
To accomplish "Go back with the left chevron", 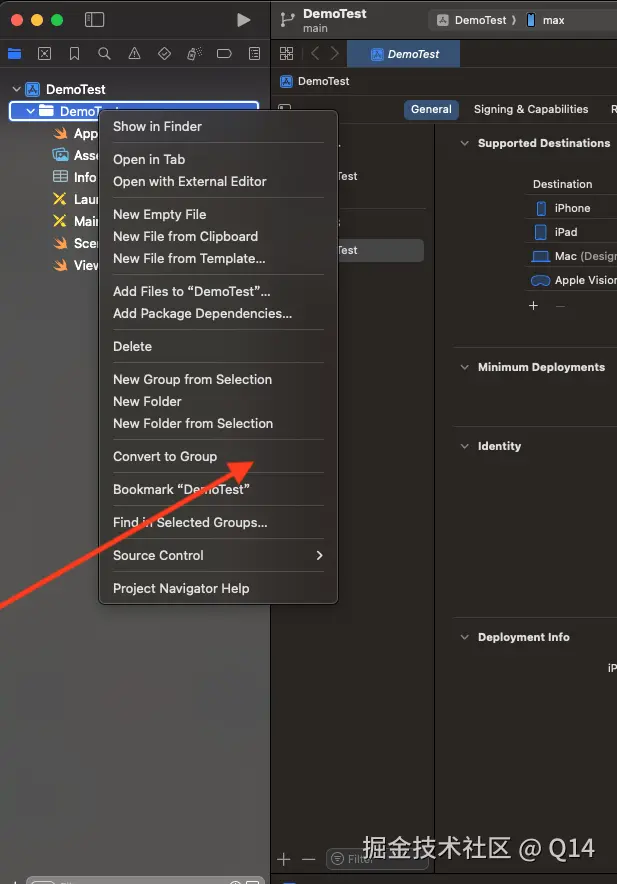I will click(x=315, y=54).
